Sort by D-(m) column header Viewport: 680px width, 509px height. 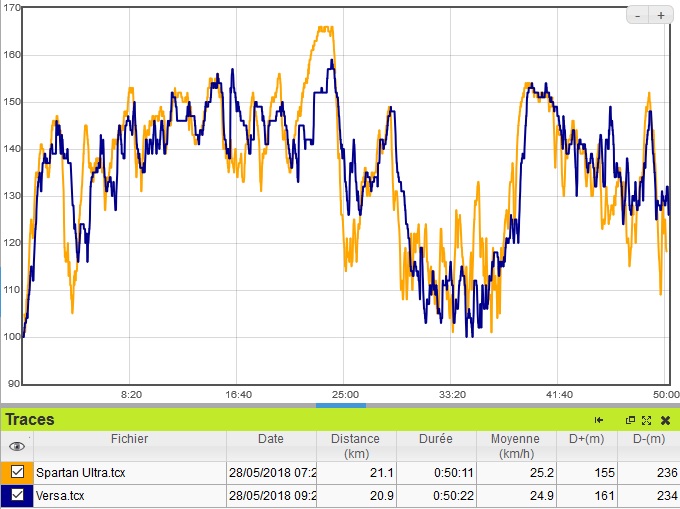(648, 439)
